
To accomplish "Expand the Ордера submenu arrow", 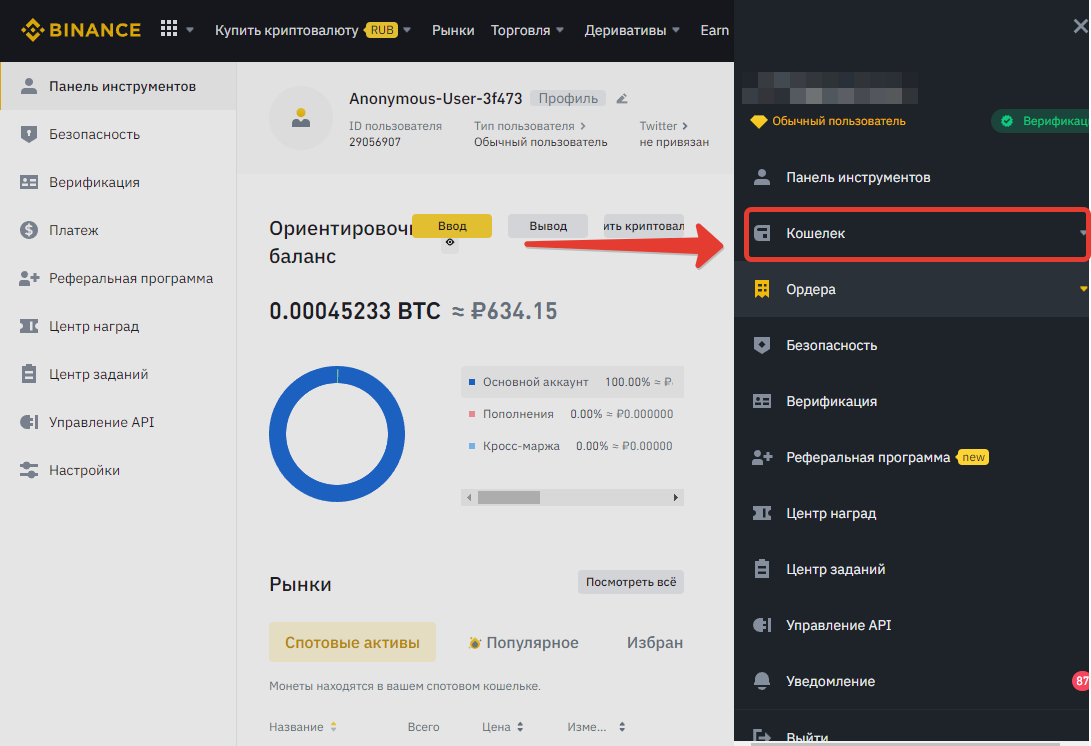I will [x=1084, y=289].
